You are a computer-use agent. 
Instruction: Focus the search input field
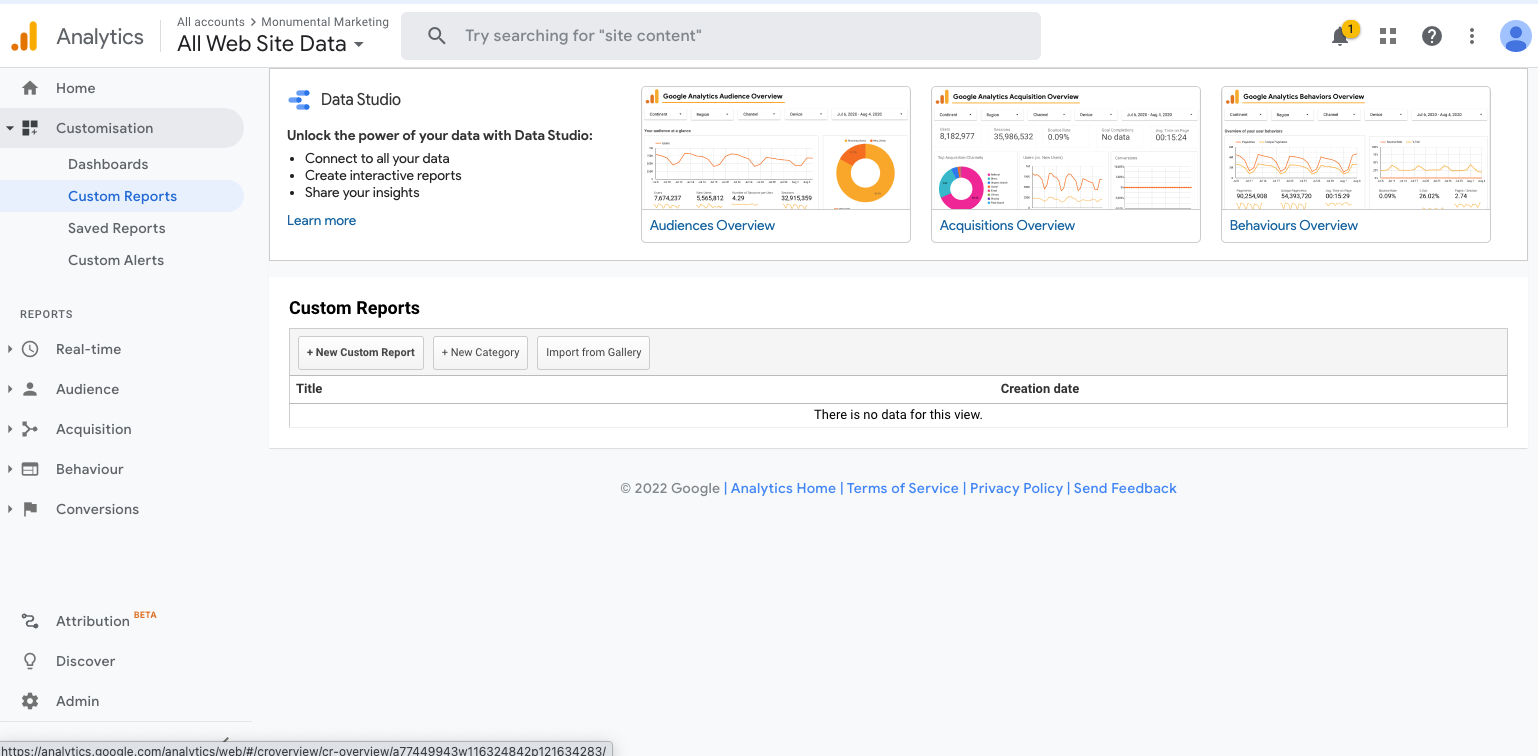click(x=720, y=36)
